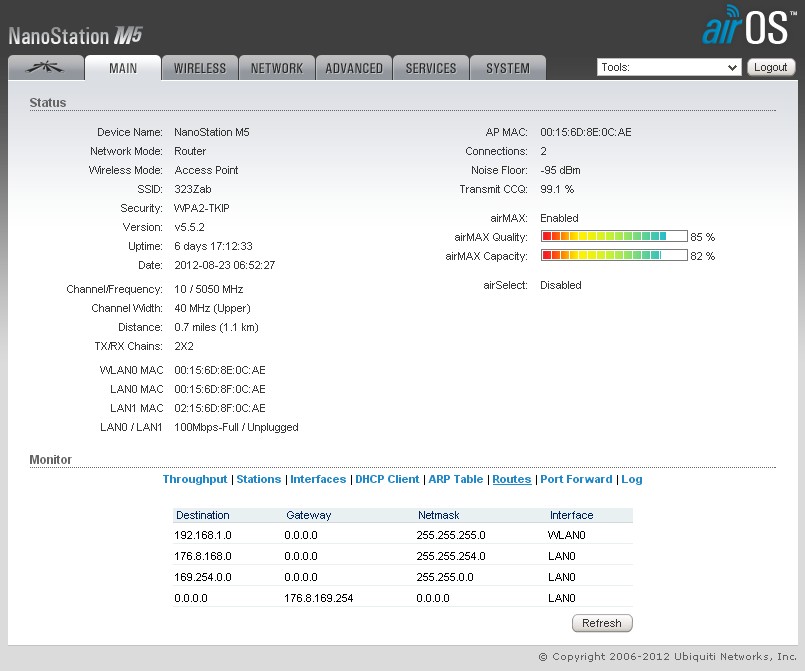The width and height of the screenshot is (805, 671).
Task: Open the Log link
Action: 631,479
